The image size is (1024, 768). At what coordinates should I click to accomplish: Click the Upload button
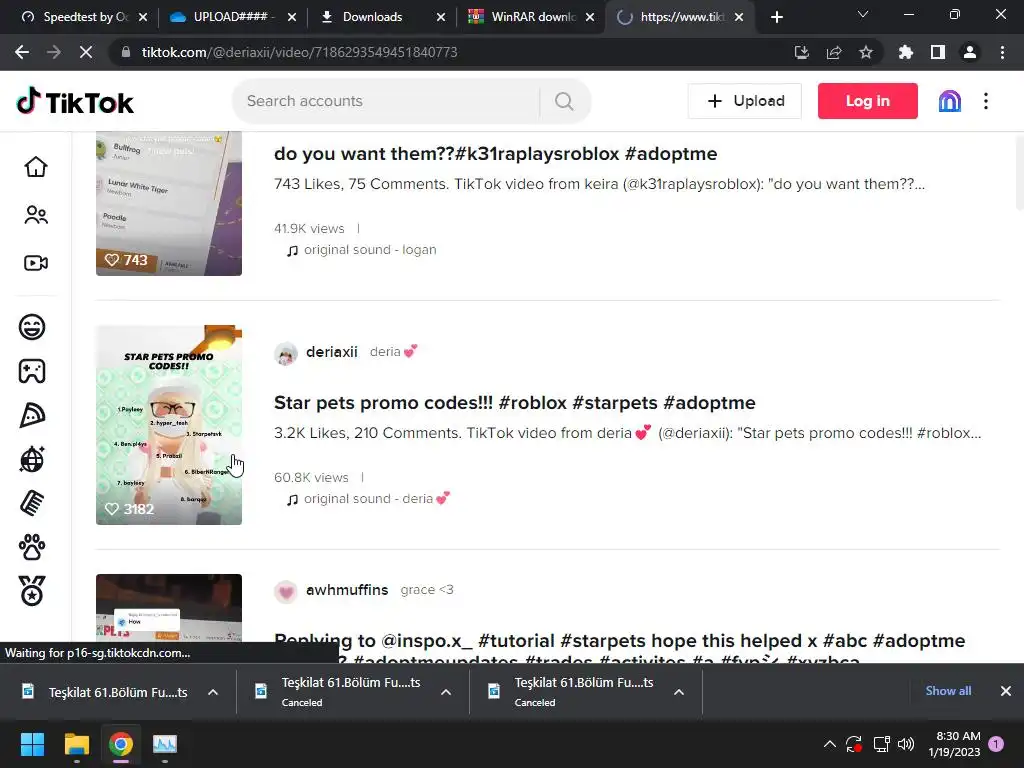(744, 101)
